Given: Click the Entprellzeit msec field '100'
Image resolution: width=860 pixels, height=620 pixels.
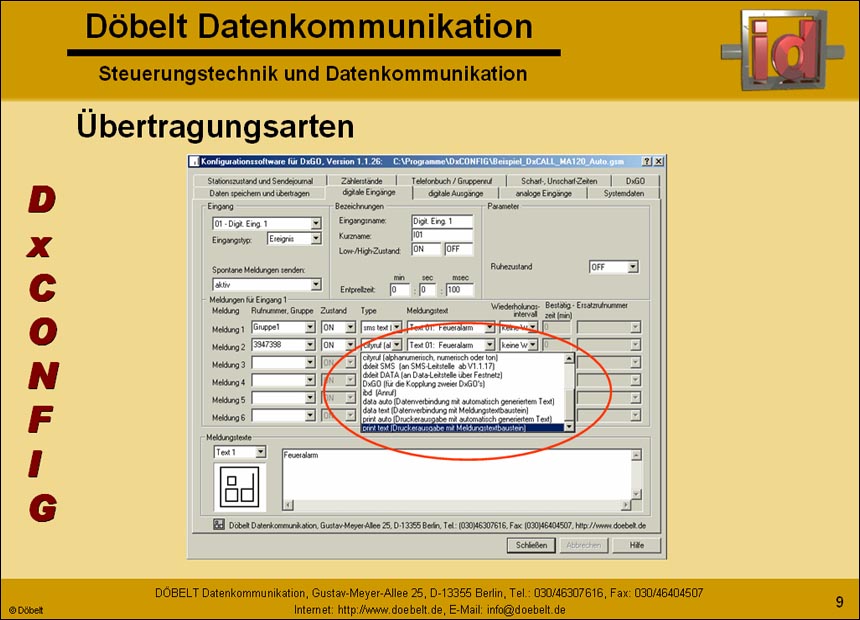Looking at the screenshot, I should tap(460, 290).
